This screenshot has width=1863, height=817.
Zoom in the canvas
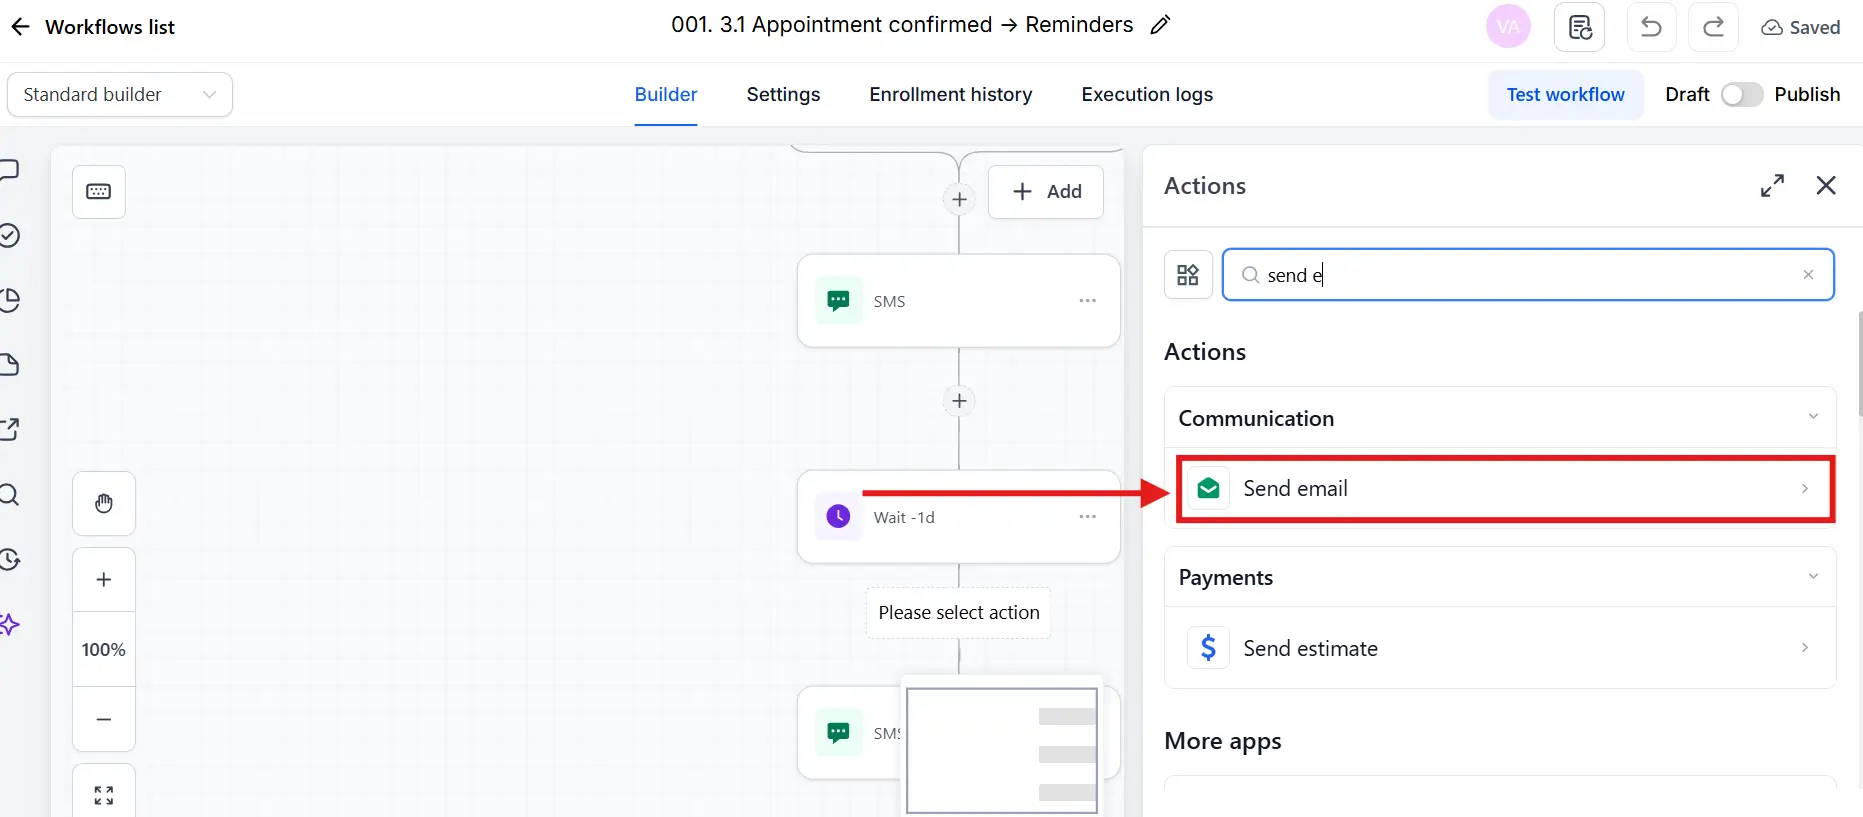[104, 579]
